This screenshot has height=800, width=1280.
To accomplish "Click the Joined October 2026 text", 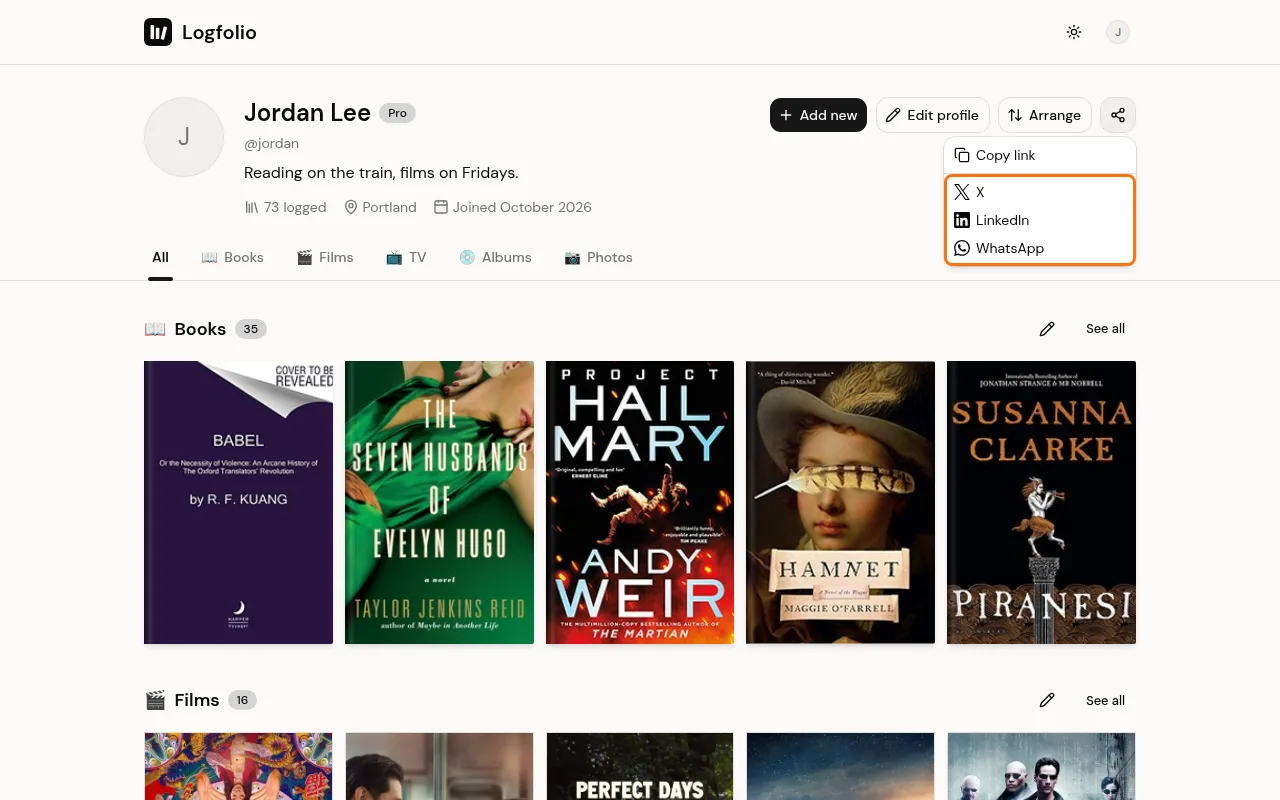I will pos(512,207).
